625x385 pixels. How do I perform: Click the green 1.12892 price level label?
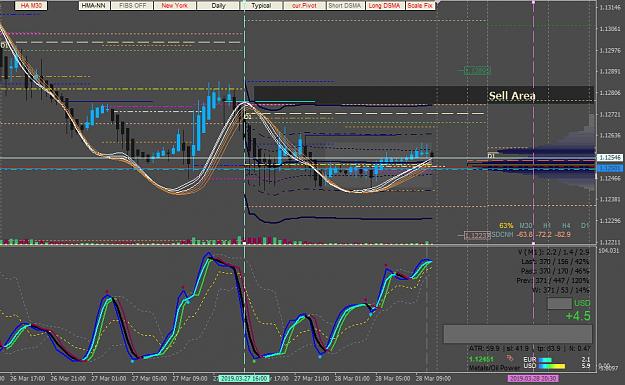point(477,71)
